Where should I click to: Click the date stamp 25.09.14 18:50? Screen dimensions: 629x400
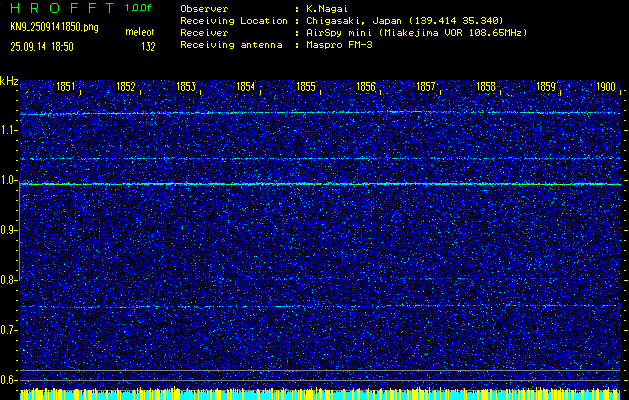pos(42,47)
